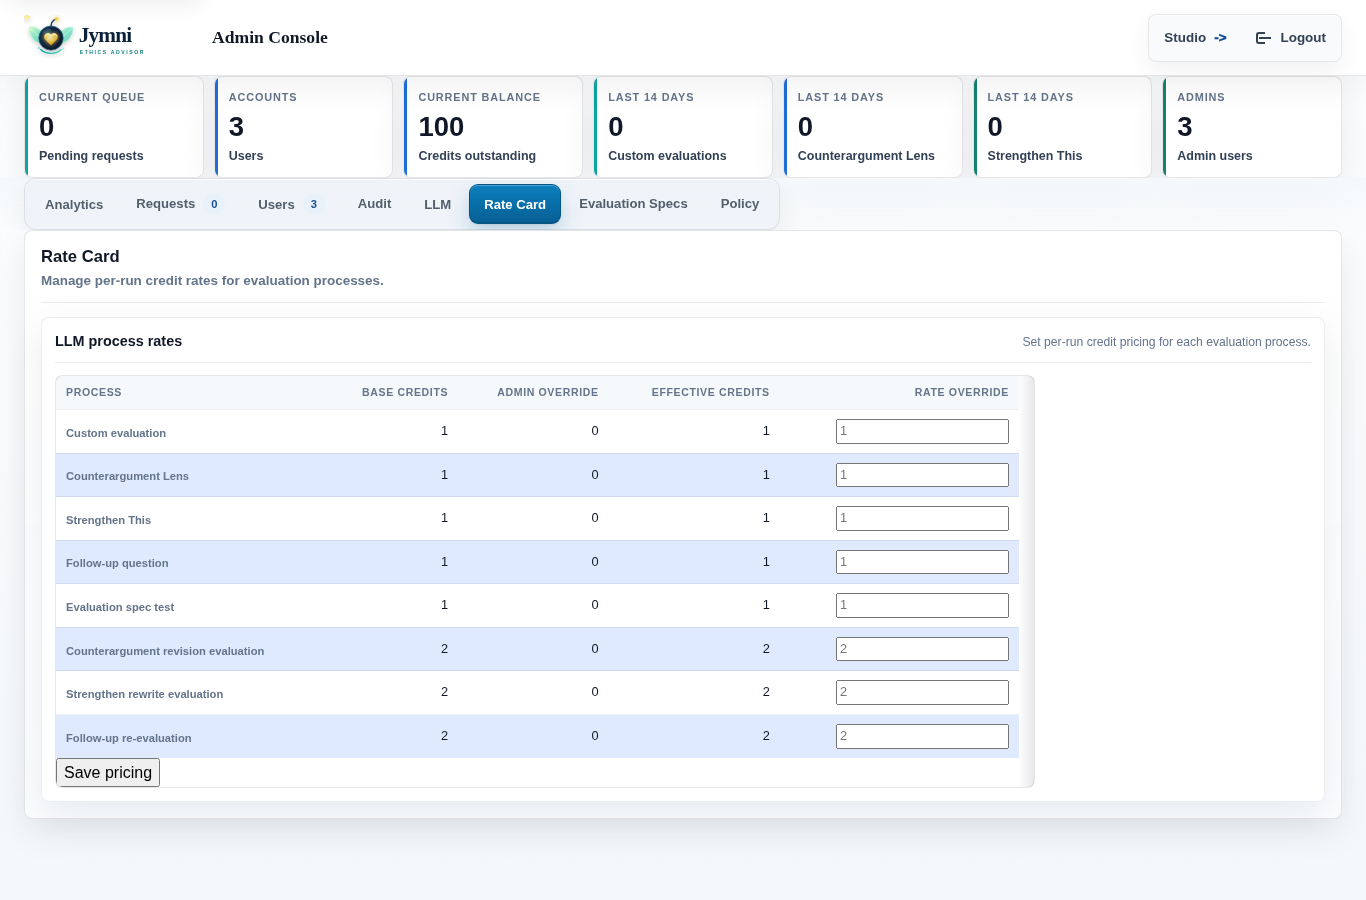Click the Accounts stat card

click(304, 127)
